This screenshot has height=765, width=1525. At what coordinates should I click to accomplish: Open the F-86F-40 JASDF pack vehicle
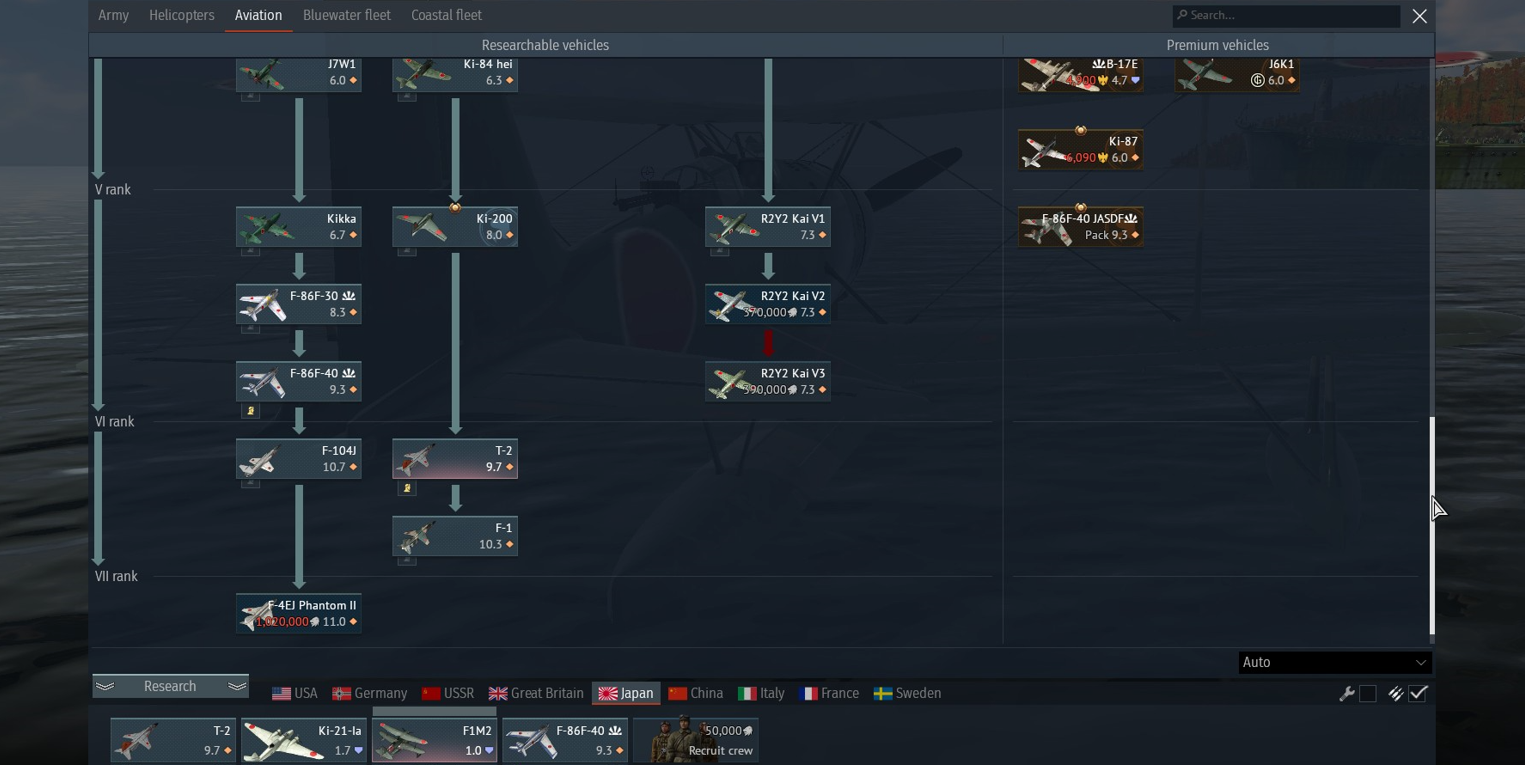pyautogui.click(x=1081, y=227)
